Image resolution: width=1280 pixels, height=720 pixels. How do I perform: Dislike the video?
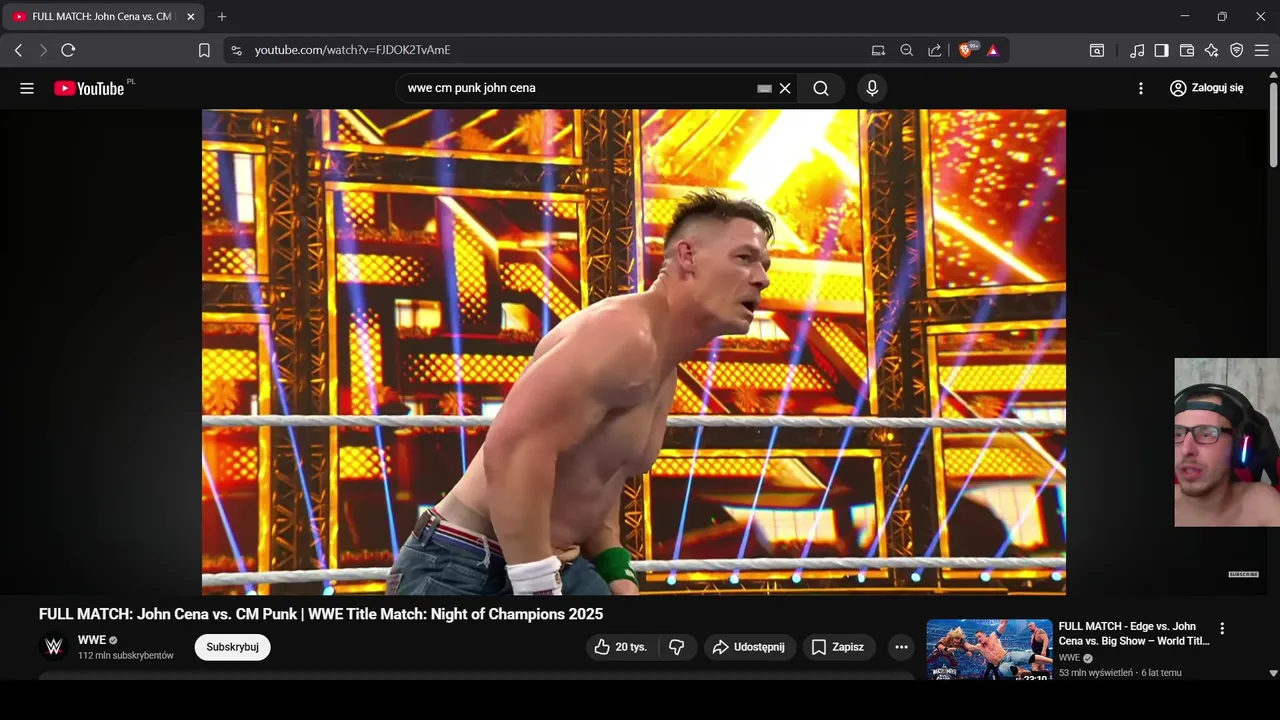click(x=677, y=647)
